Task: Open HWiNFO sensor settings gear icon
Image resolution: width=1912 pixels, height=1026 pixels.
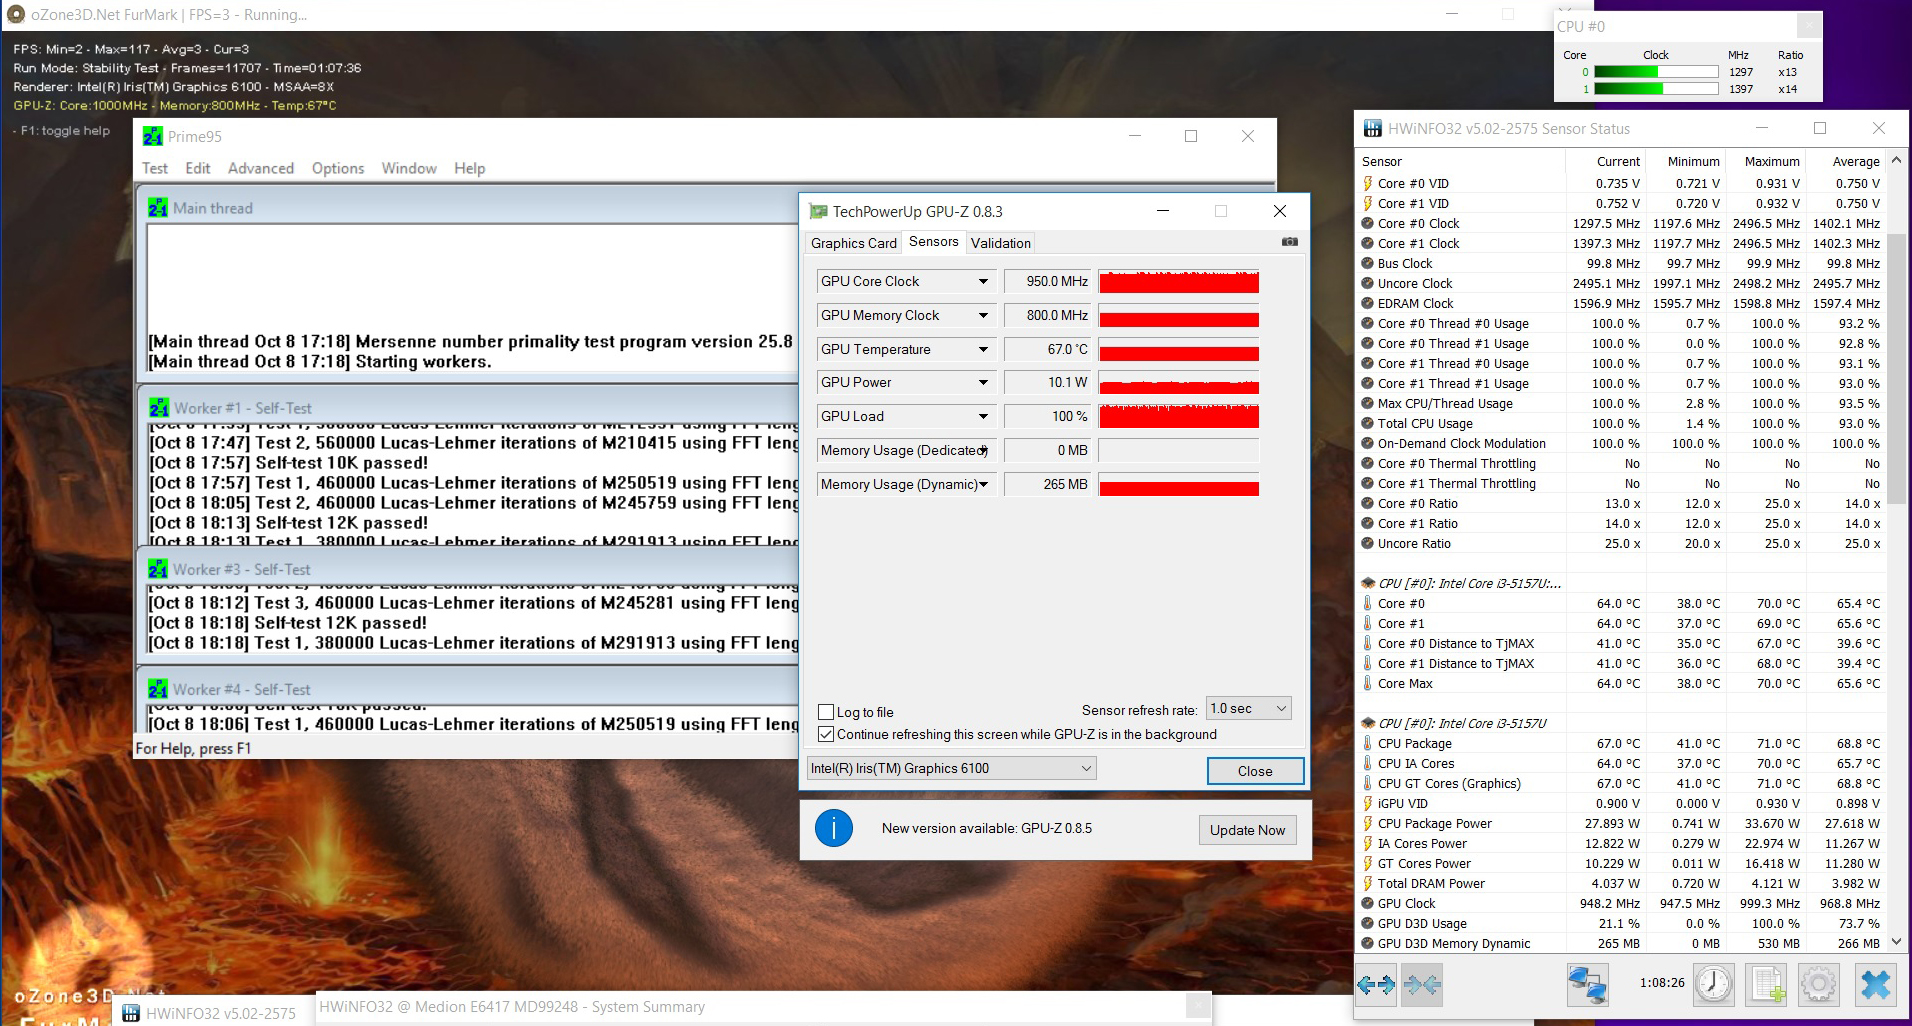Action: 1818,984
